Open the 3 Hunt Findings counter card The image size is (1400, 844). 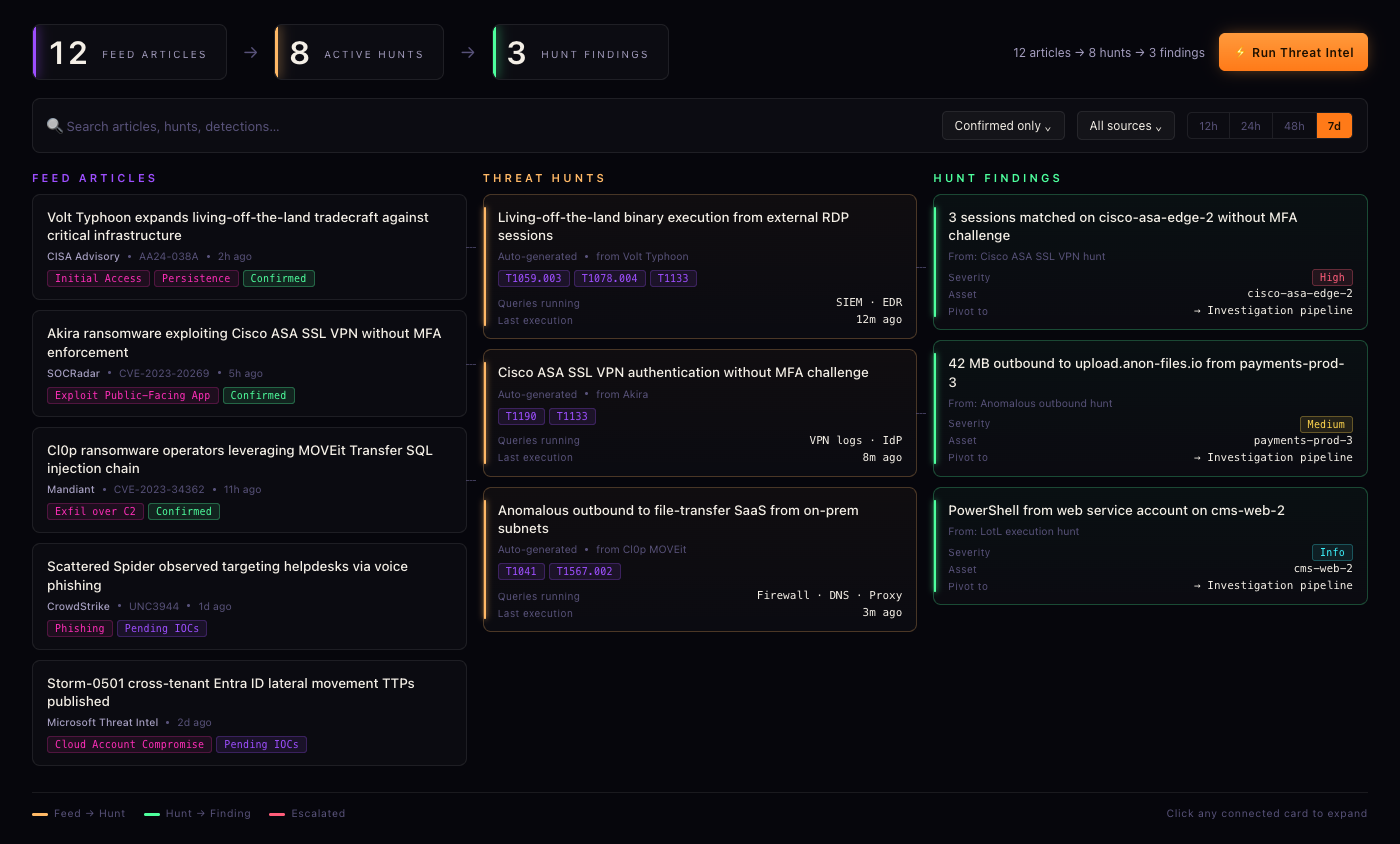point(581,52)
